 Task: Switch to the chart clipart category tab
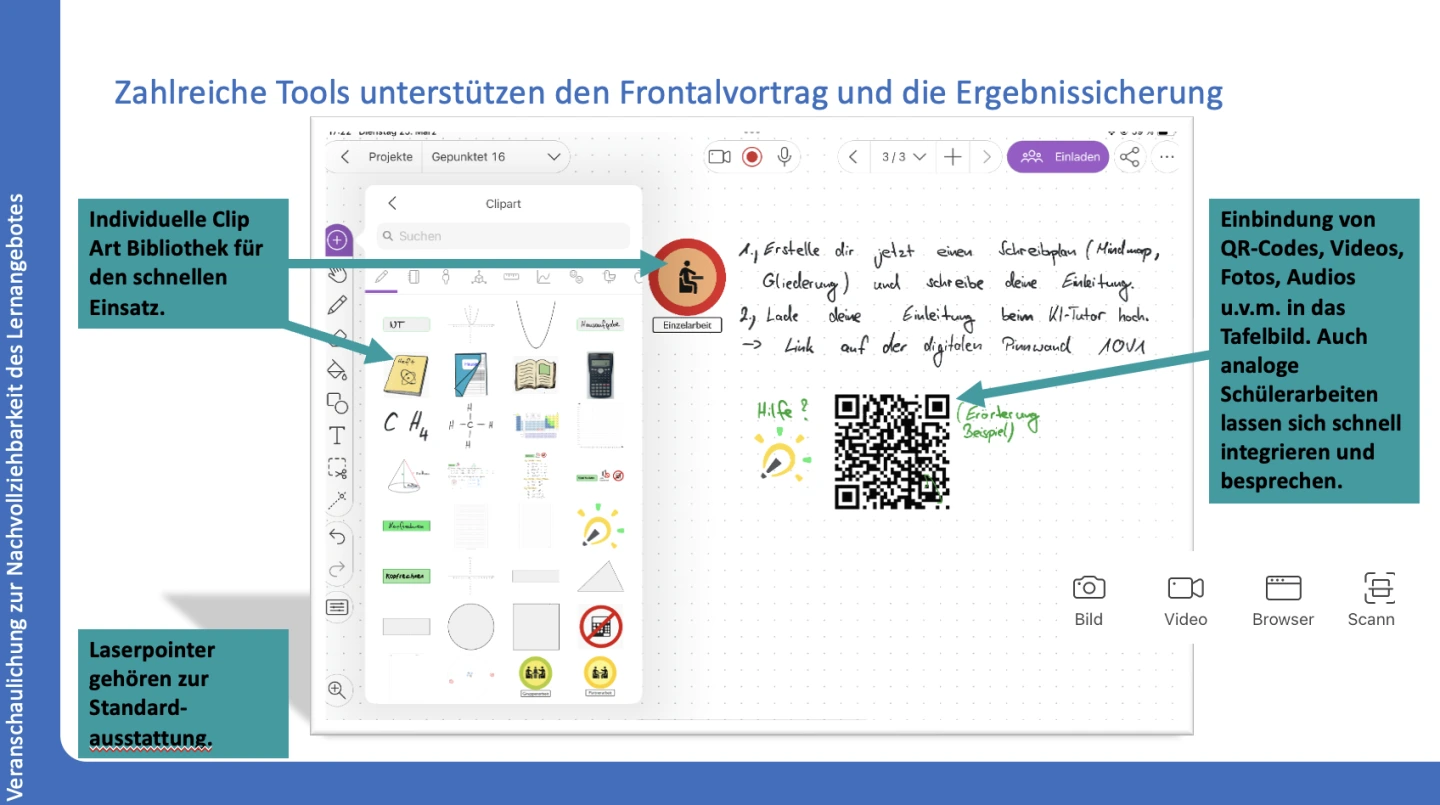543,277
